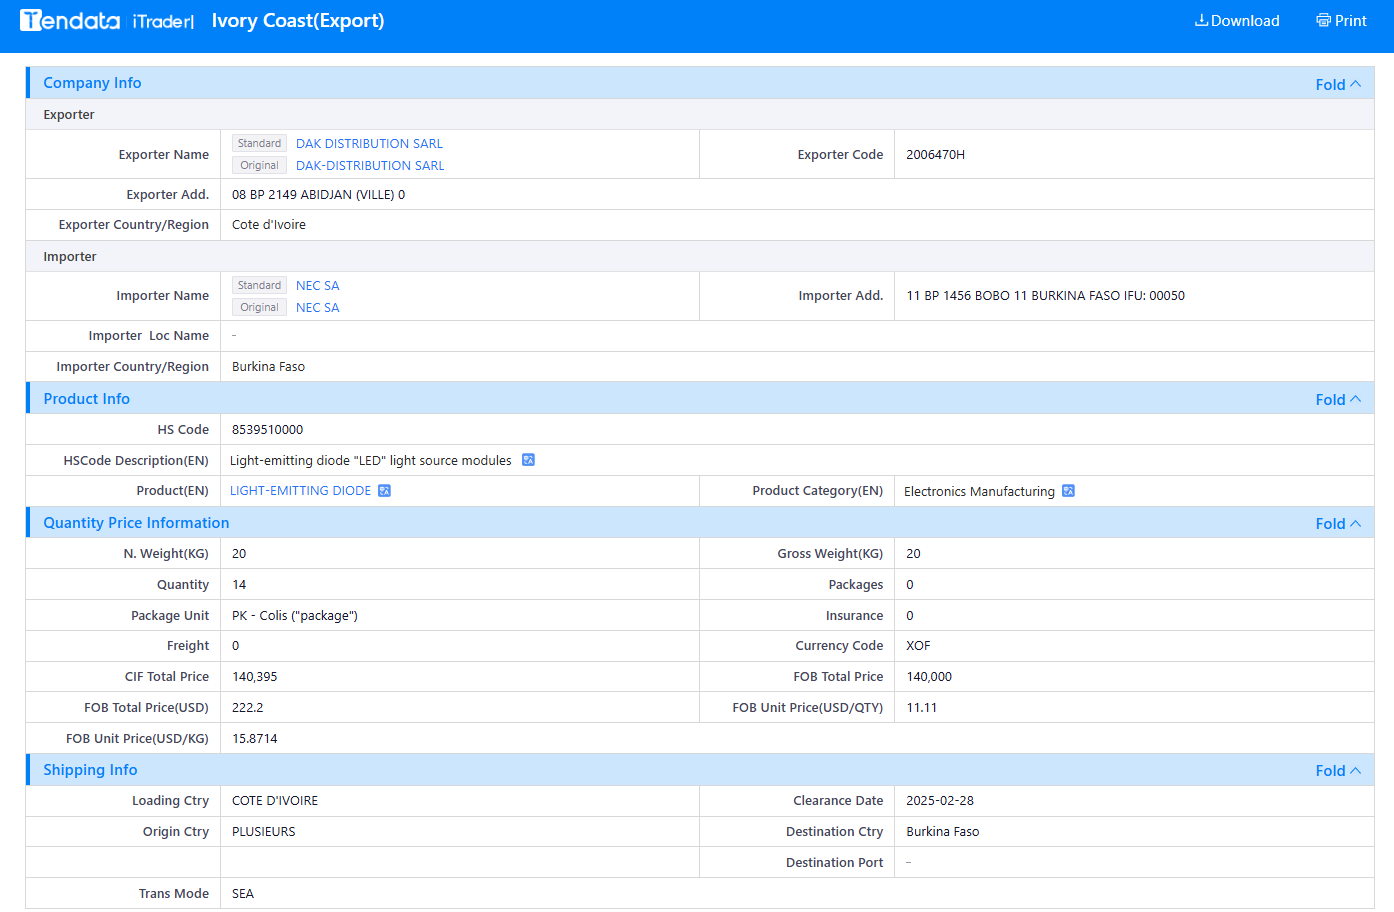
Task: Click the Shipping Info section heading
Action: [90, 770]
